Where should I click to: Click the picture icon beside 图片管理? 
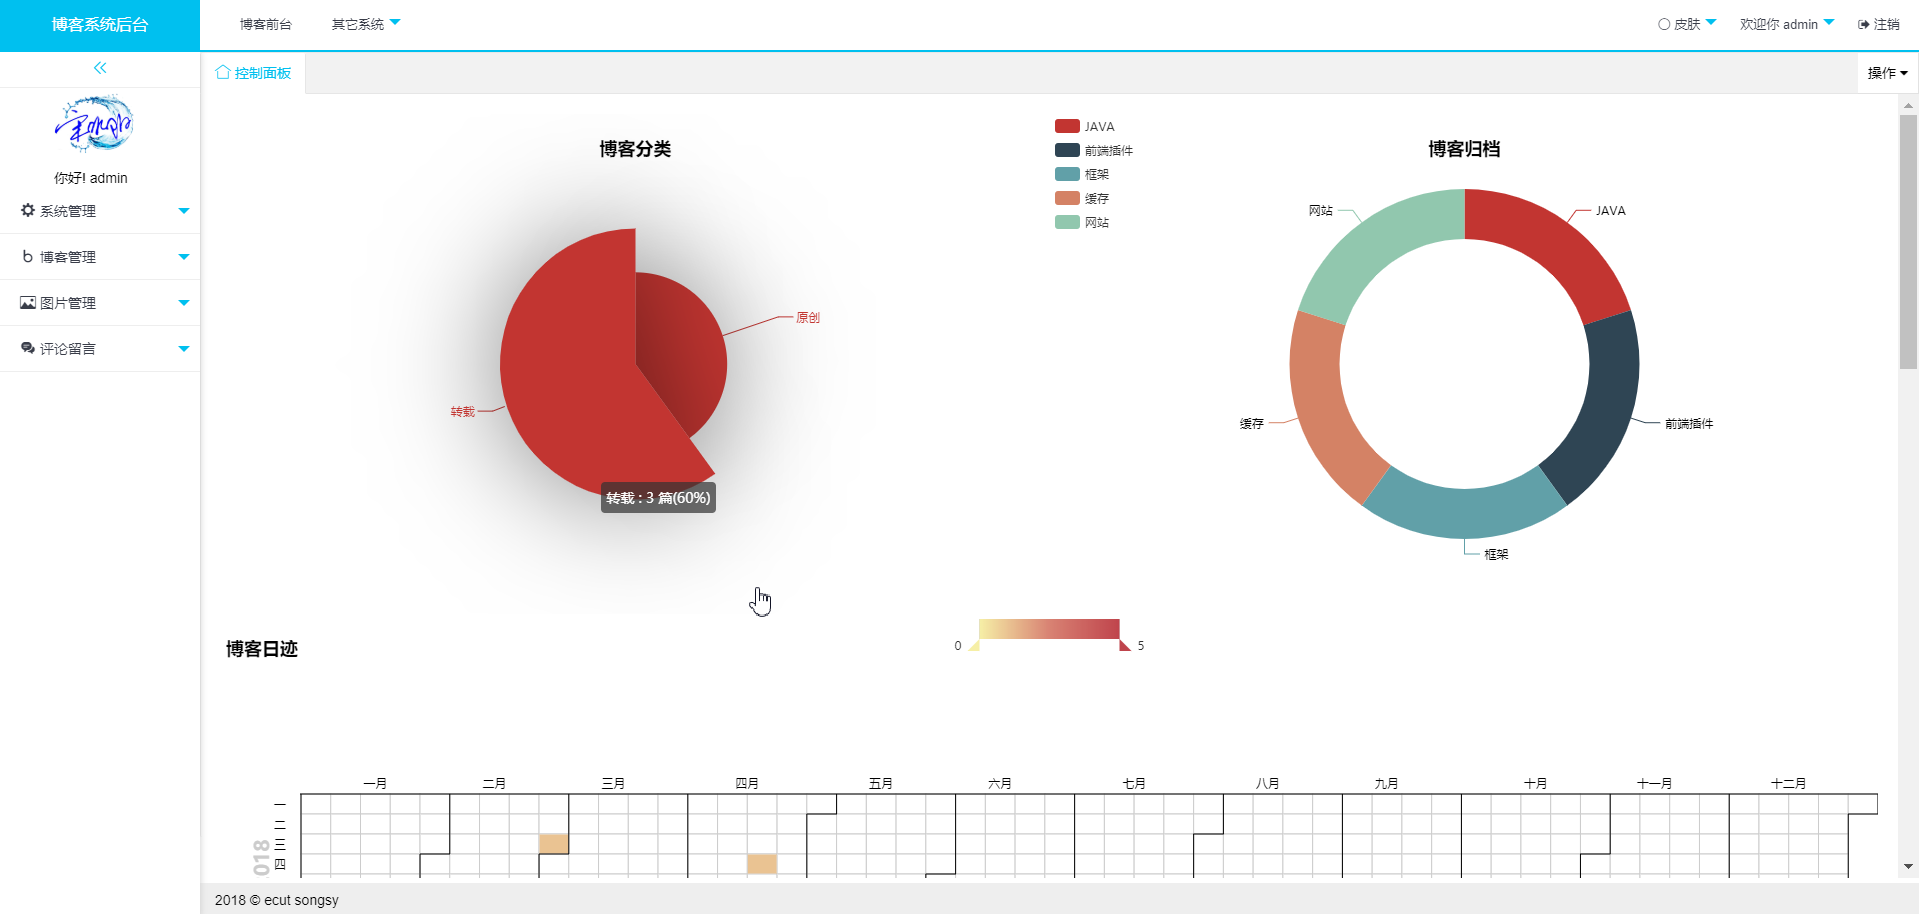(x=28, y=302)
